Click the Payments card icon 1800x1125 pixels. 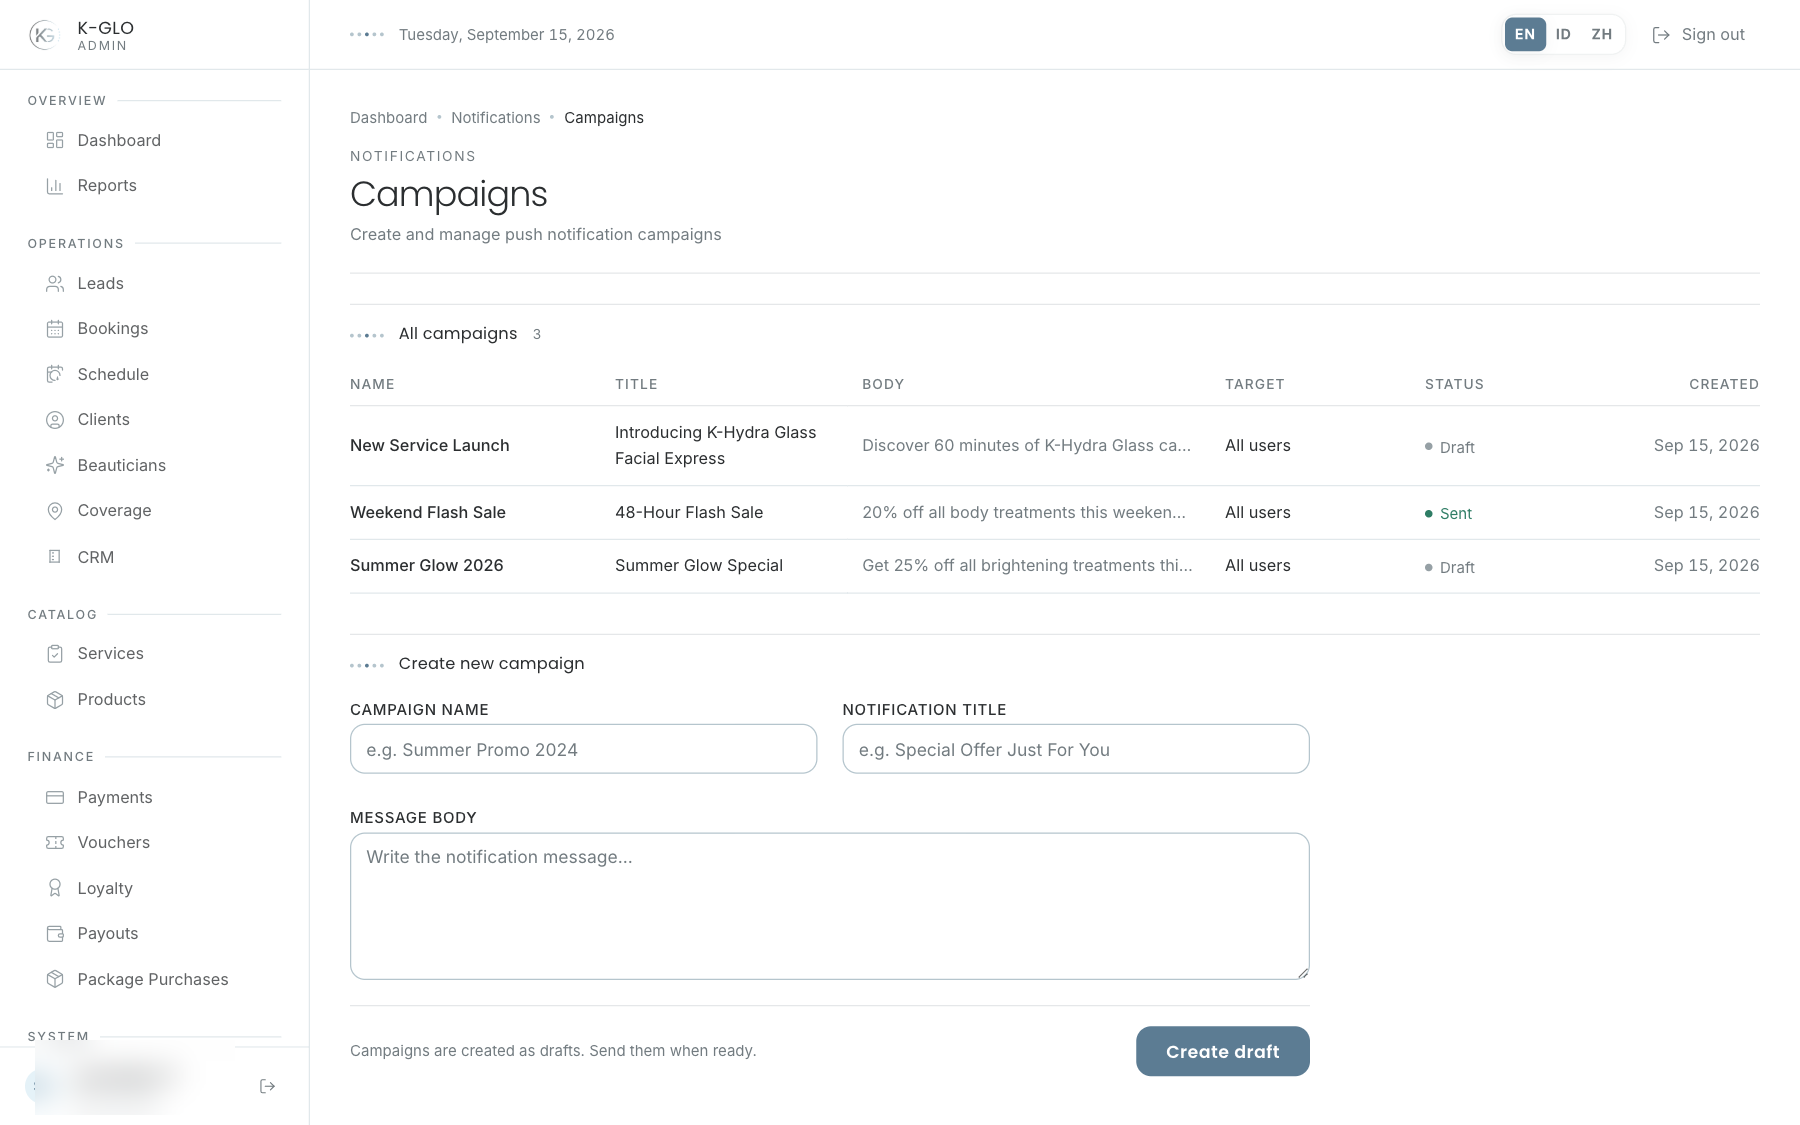(55, 797)
